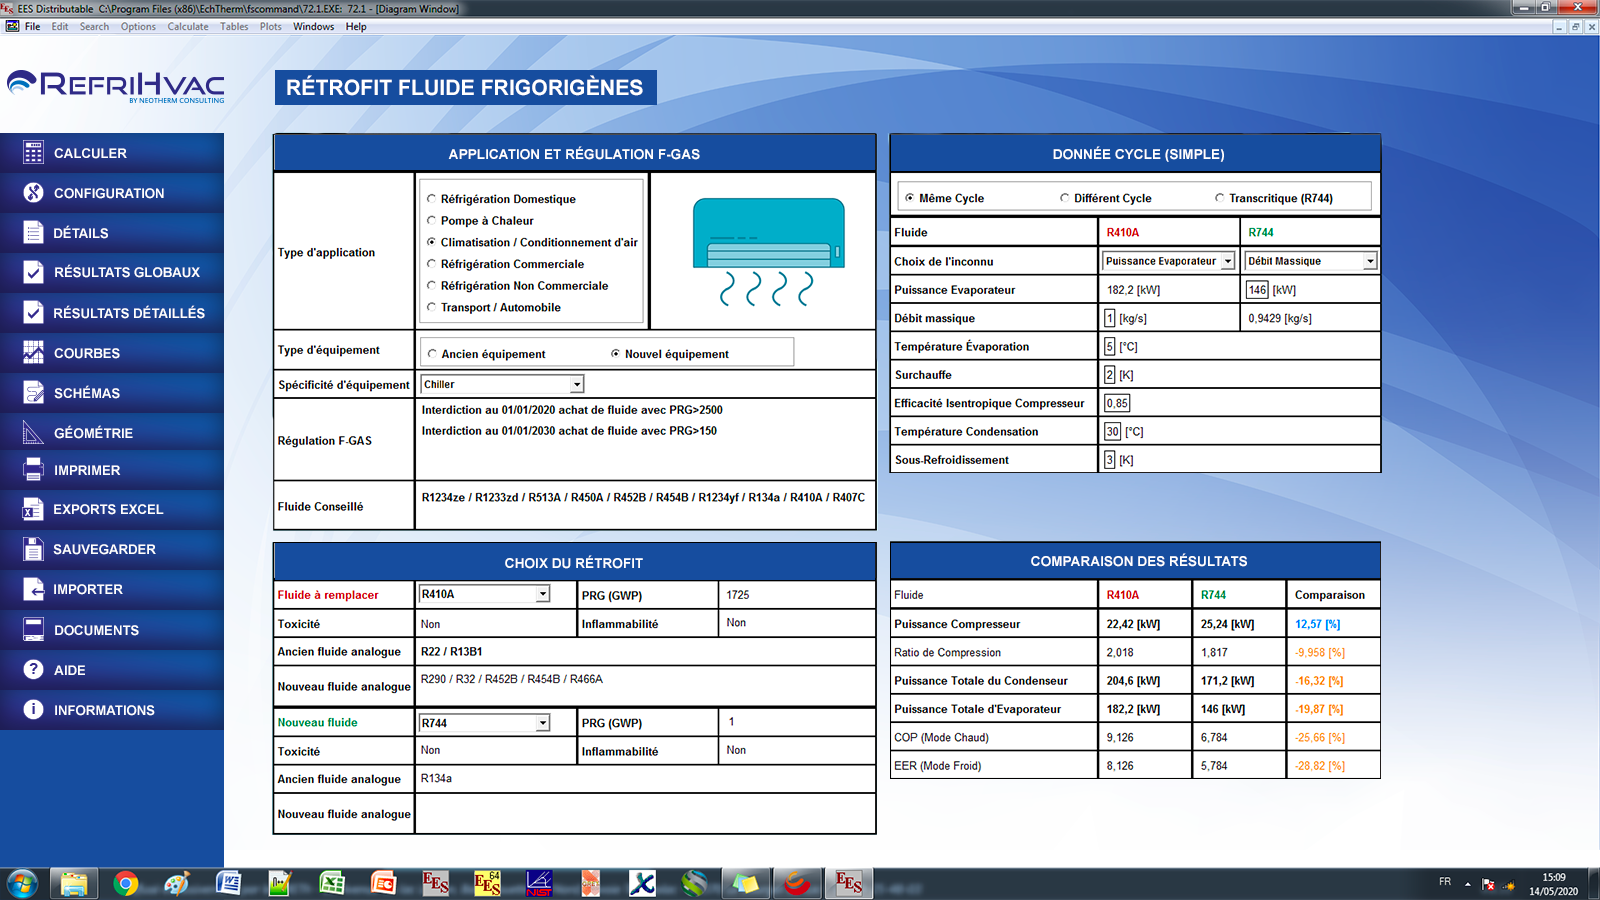Click the -28,82 [%] EER comparison value
1600x900 pixels.
click(x=1320, y=766)
